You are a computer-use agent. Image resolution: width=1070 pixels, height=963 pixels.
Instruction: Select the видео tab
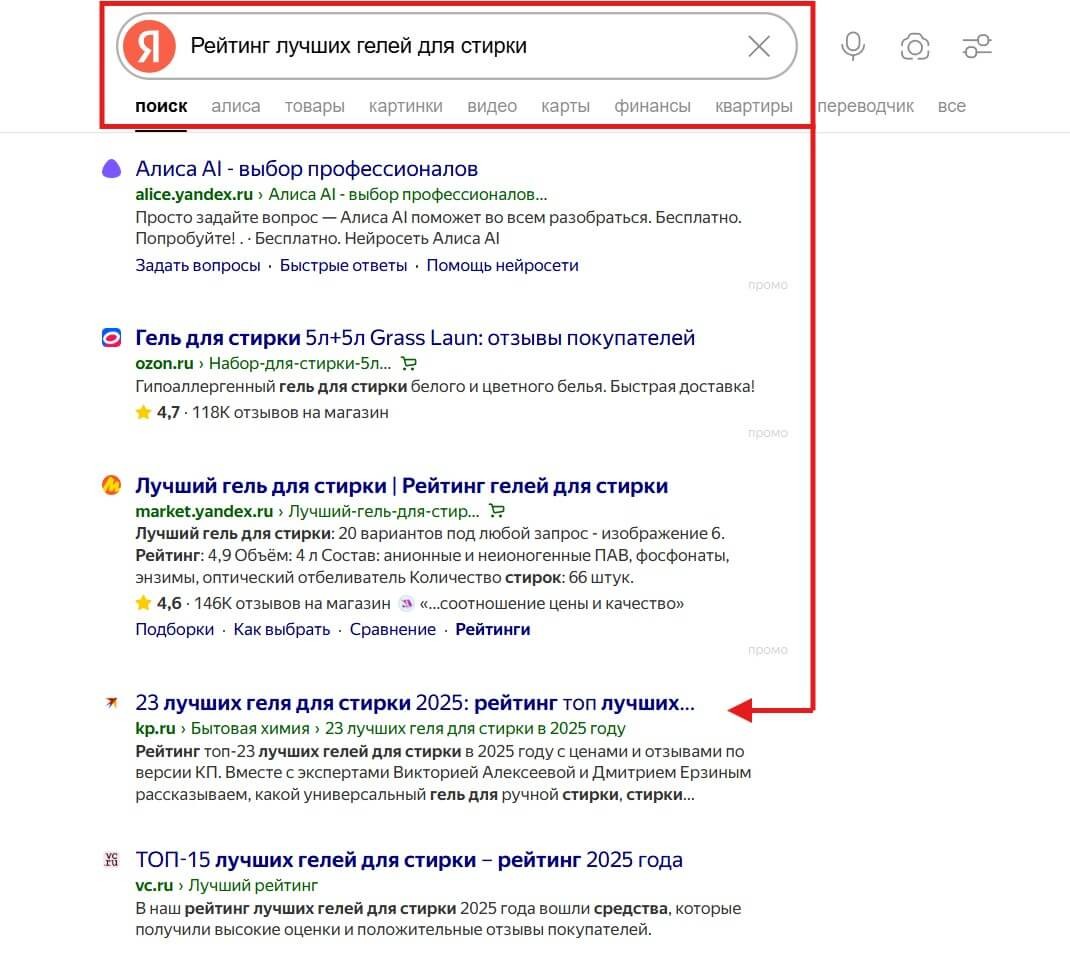492,106
